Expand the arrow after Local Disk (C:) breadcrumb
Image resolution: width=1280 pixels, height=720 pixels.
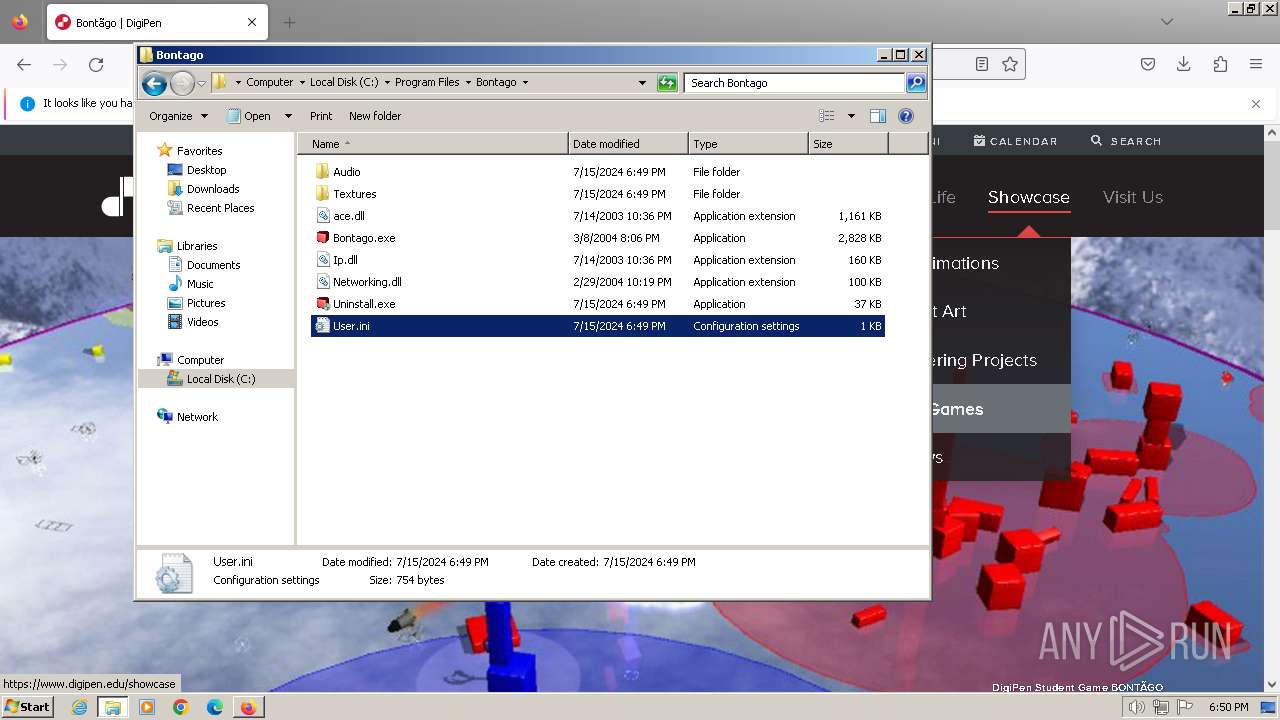[x=387, y=83]
